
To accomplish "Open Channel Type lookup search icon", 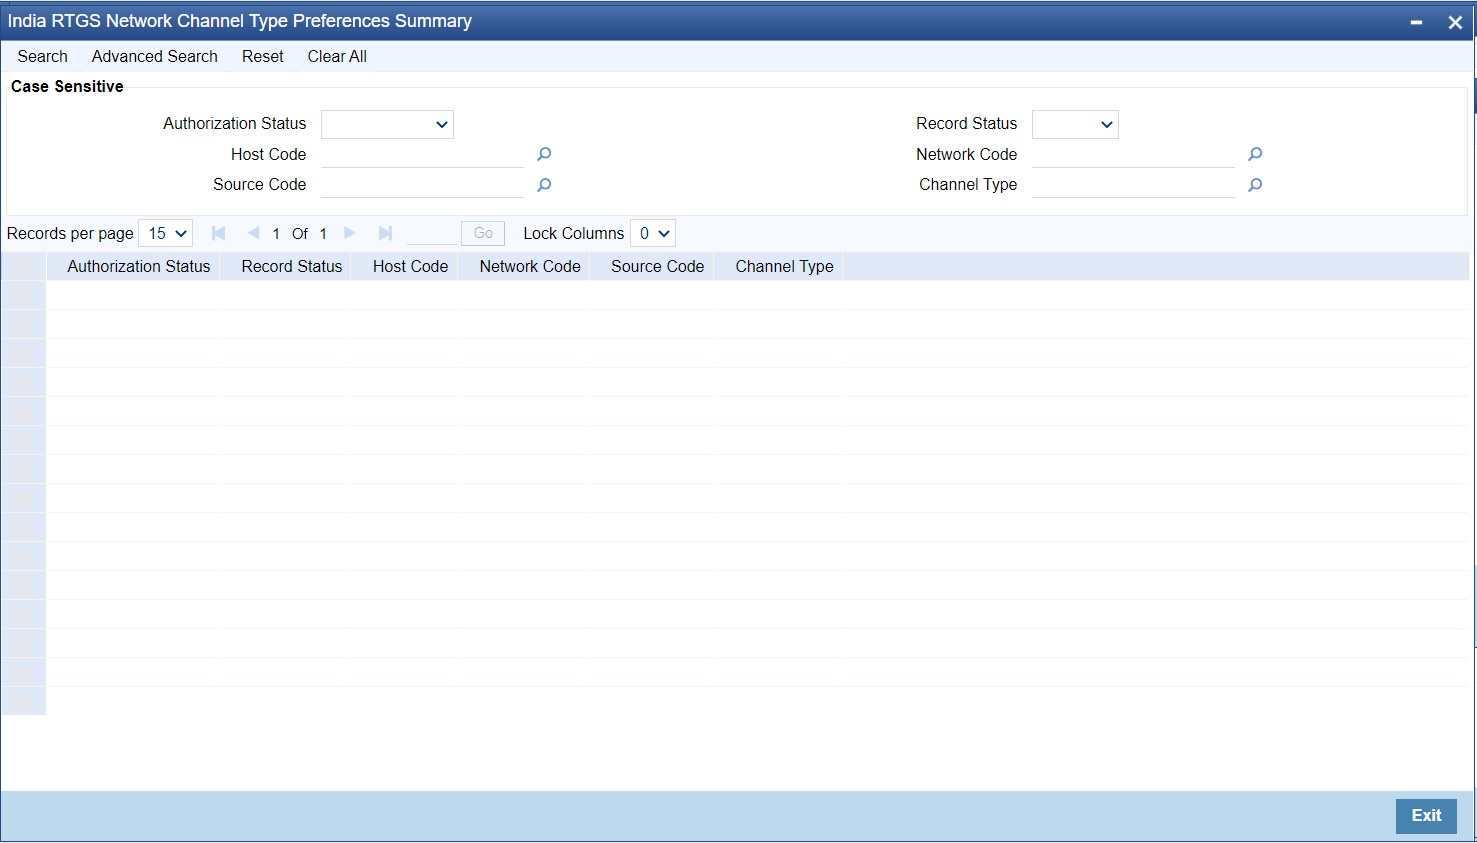I will tap(1255, 185).
